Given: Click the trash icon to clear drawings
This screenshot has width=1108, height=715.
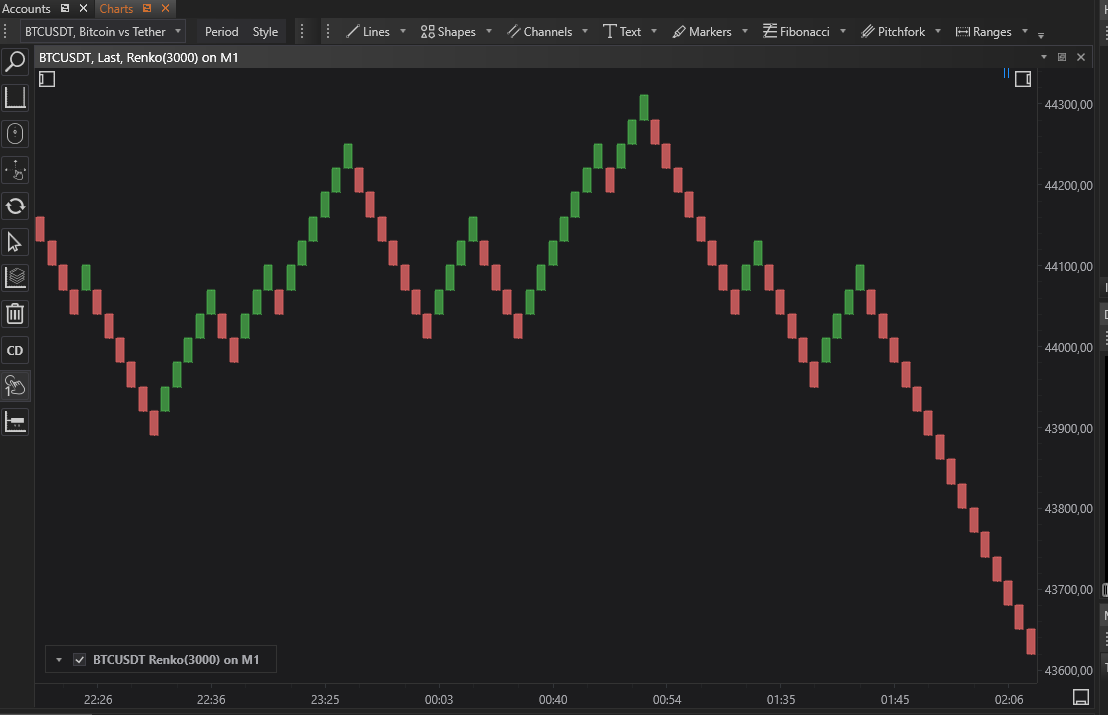Looking at the screenshot, I should click(15, 313).
